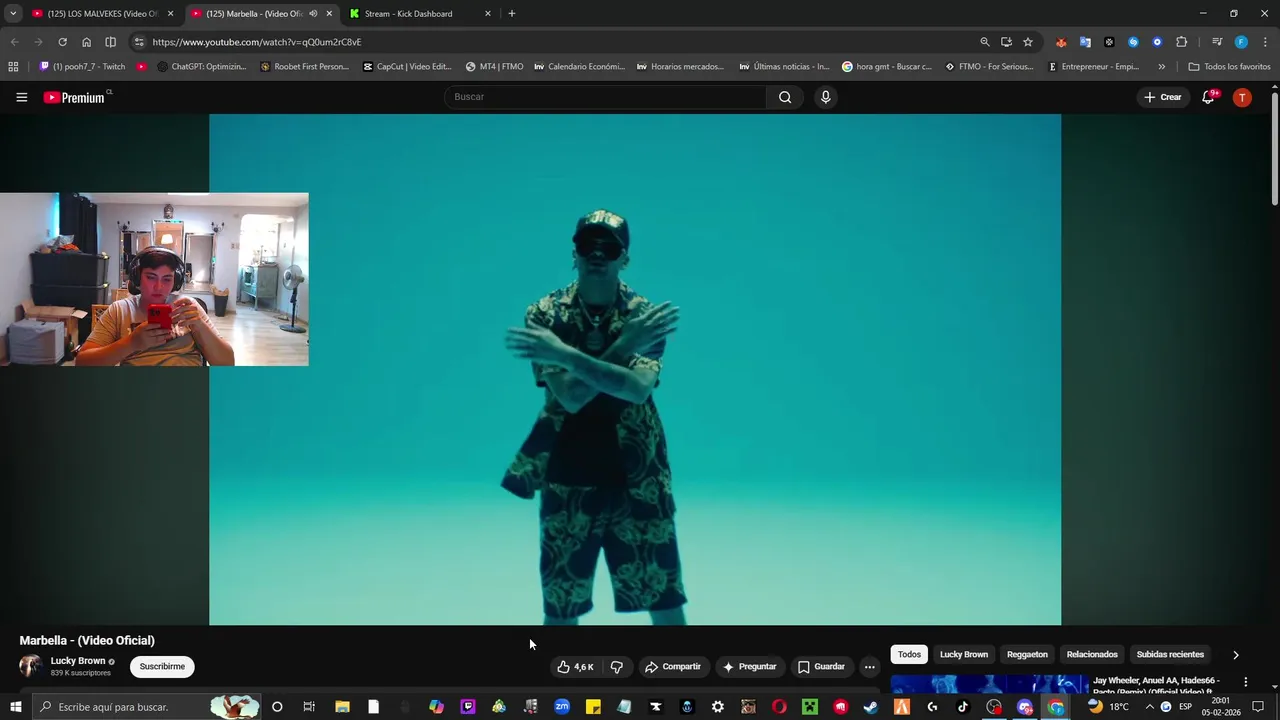The height and width of the screenshot is (720, 1280).
Task: Dislike the Marbella video
Action: tap(617, 667)
